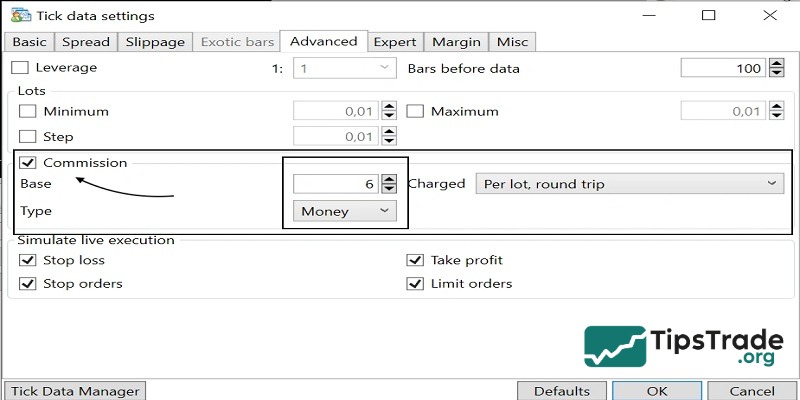
Task: Decrease the Step lots spinner value
Action: pos(390,142)
